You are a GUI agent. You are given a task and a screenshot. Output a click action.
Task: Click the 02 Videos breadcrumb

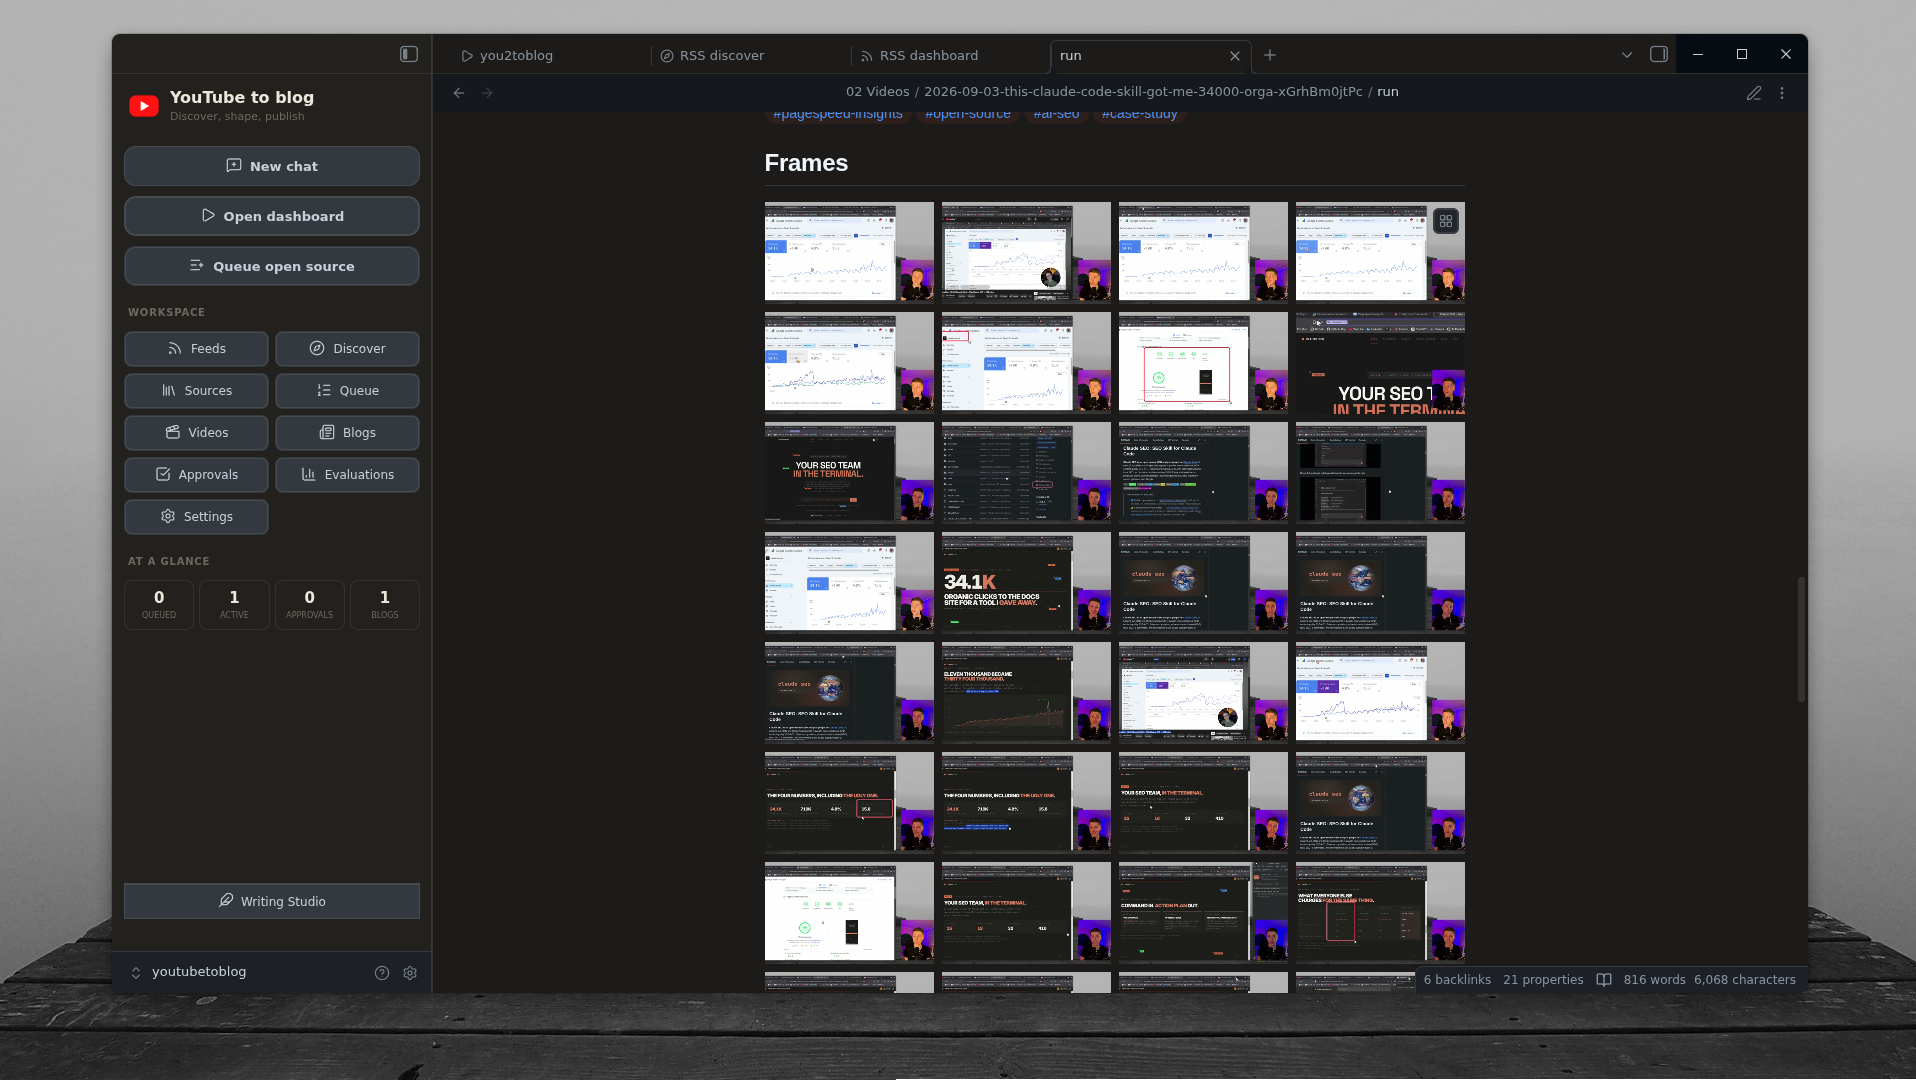click(878, 92)
